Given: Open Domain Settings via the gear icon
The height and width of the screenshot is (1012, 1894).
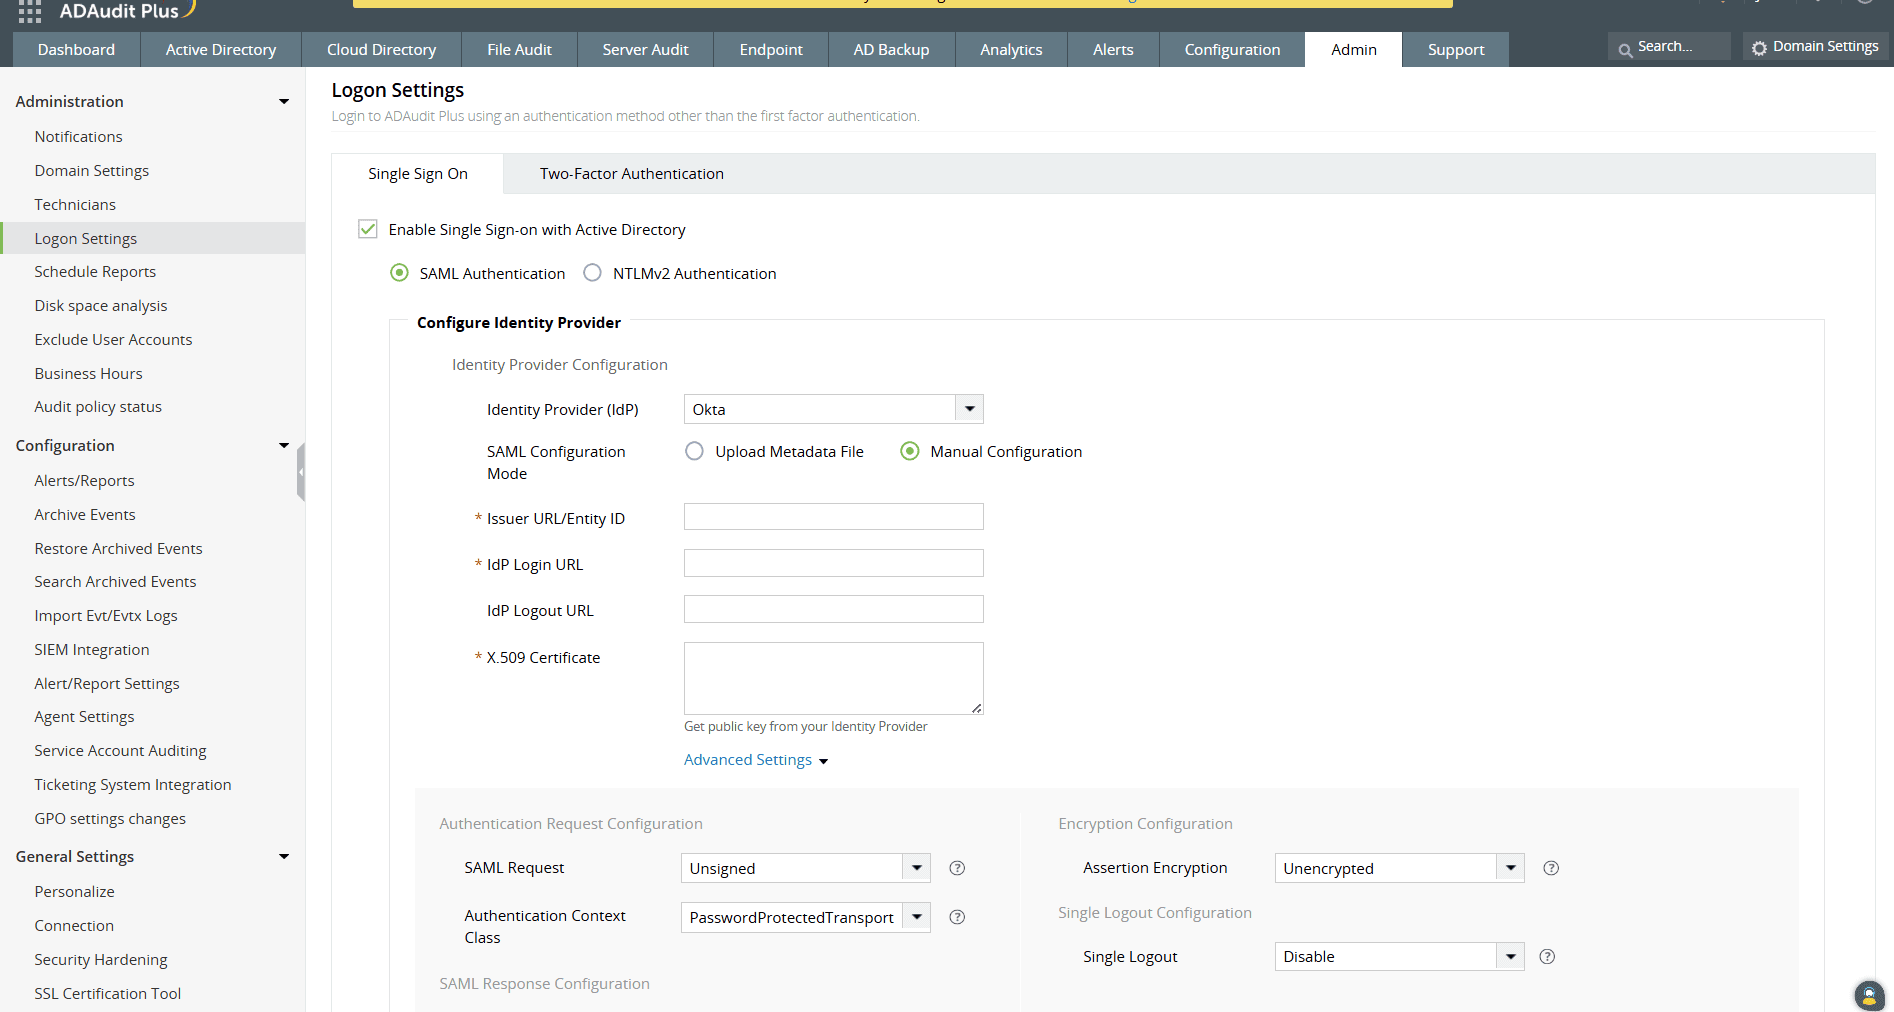Looking at the screenshot, I should [1759, 46].
